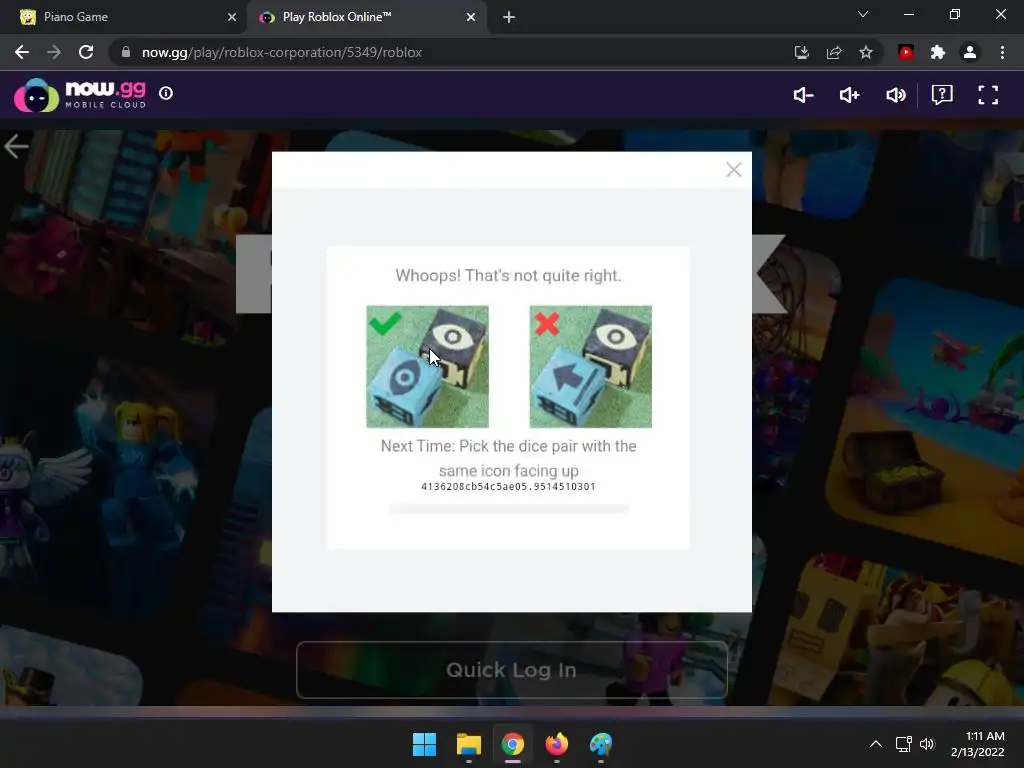This screenshot has width=1024, height=768.
Task: Select the wrong dice image with red X
Action: [590, 366]
